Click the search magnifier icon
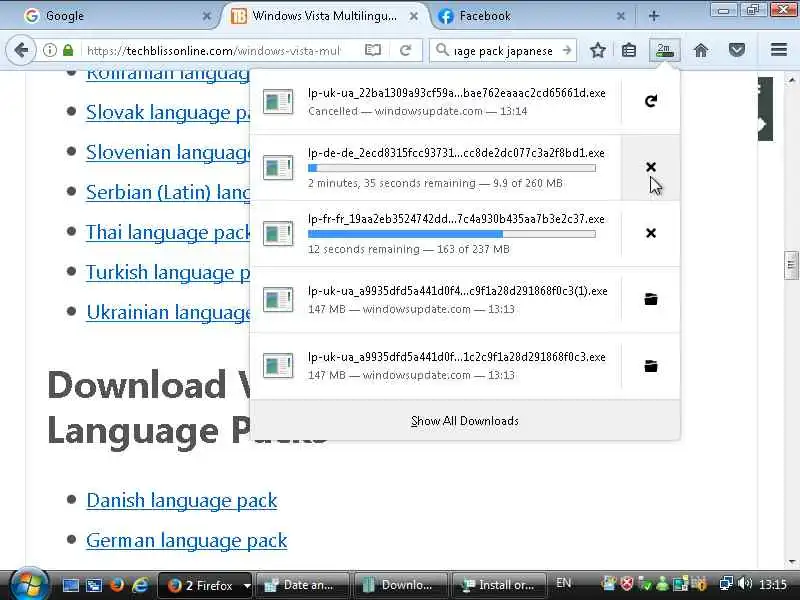 point(442,50)
